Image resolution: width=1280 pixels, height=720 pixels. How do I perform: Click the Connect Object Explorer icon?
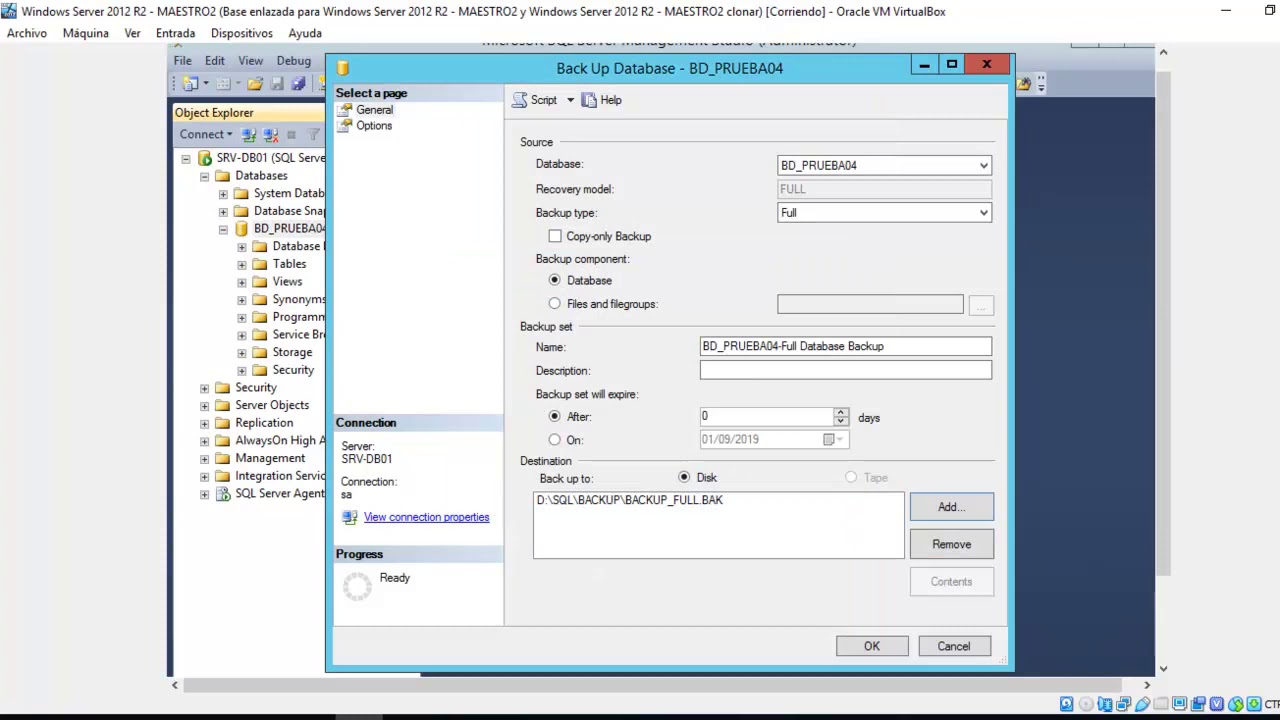tap(249, 134)
